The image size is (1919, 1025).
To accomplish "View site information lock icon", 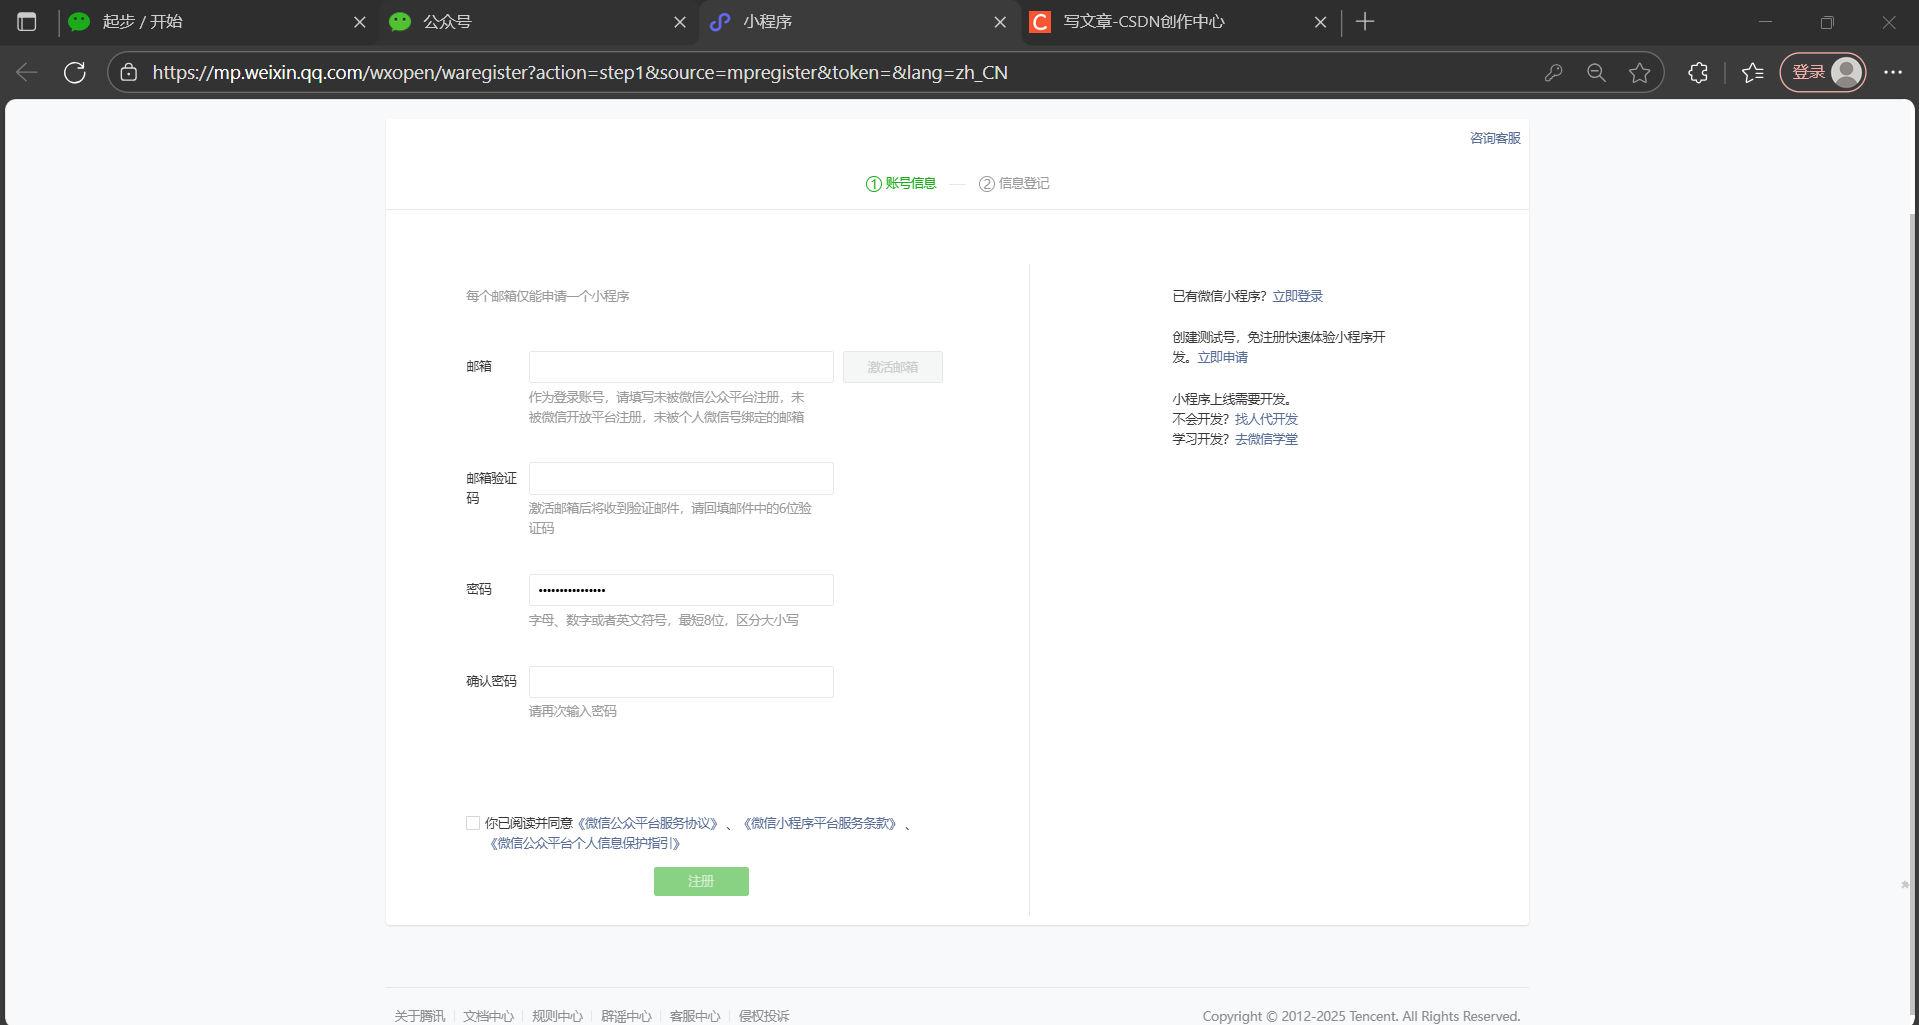I will pos(129,72).
